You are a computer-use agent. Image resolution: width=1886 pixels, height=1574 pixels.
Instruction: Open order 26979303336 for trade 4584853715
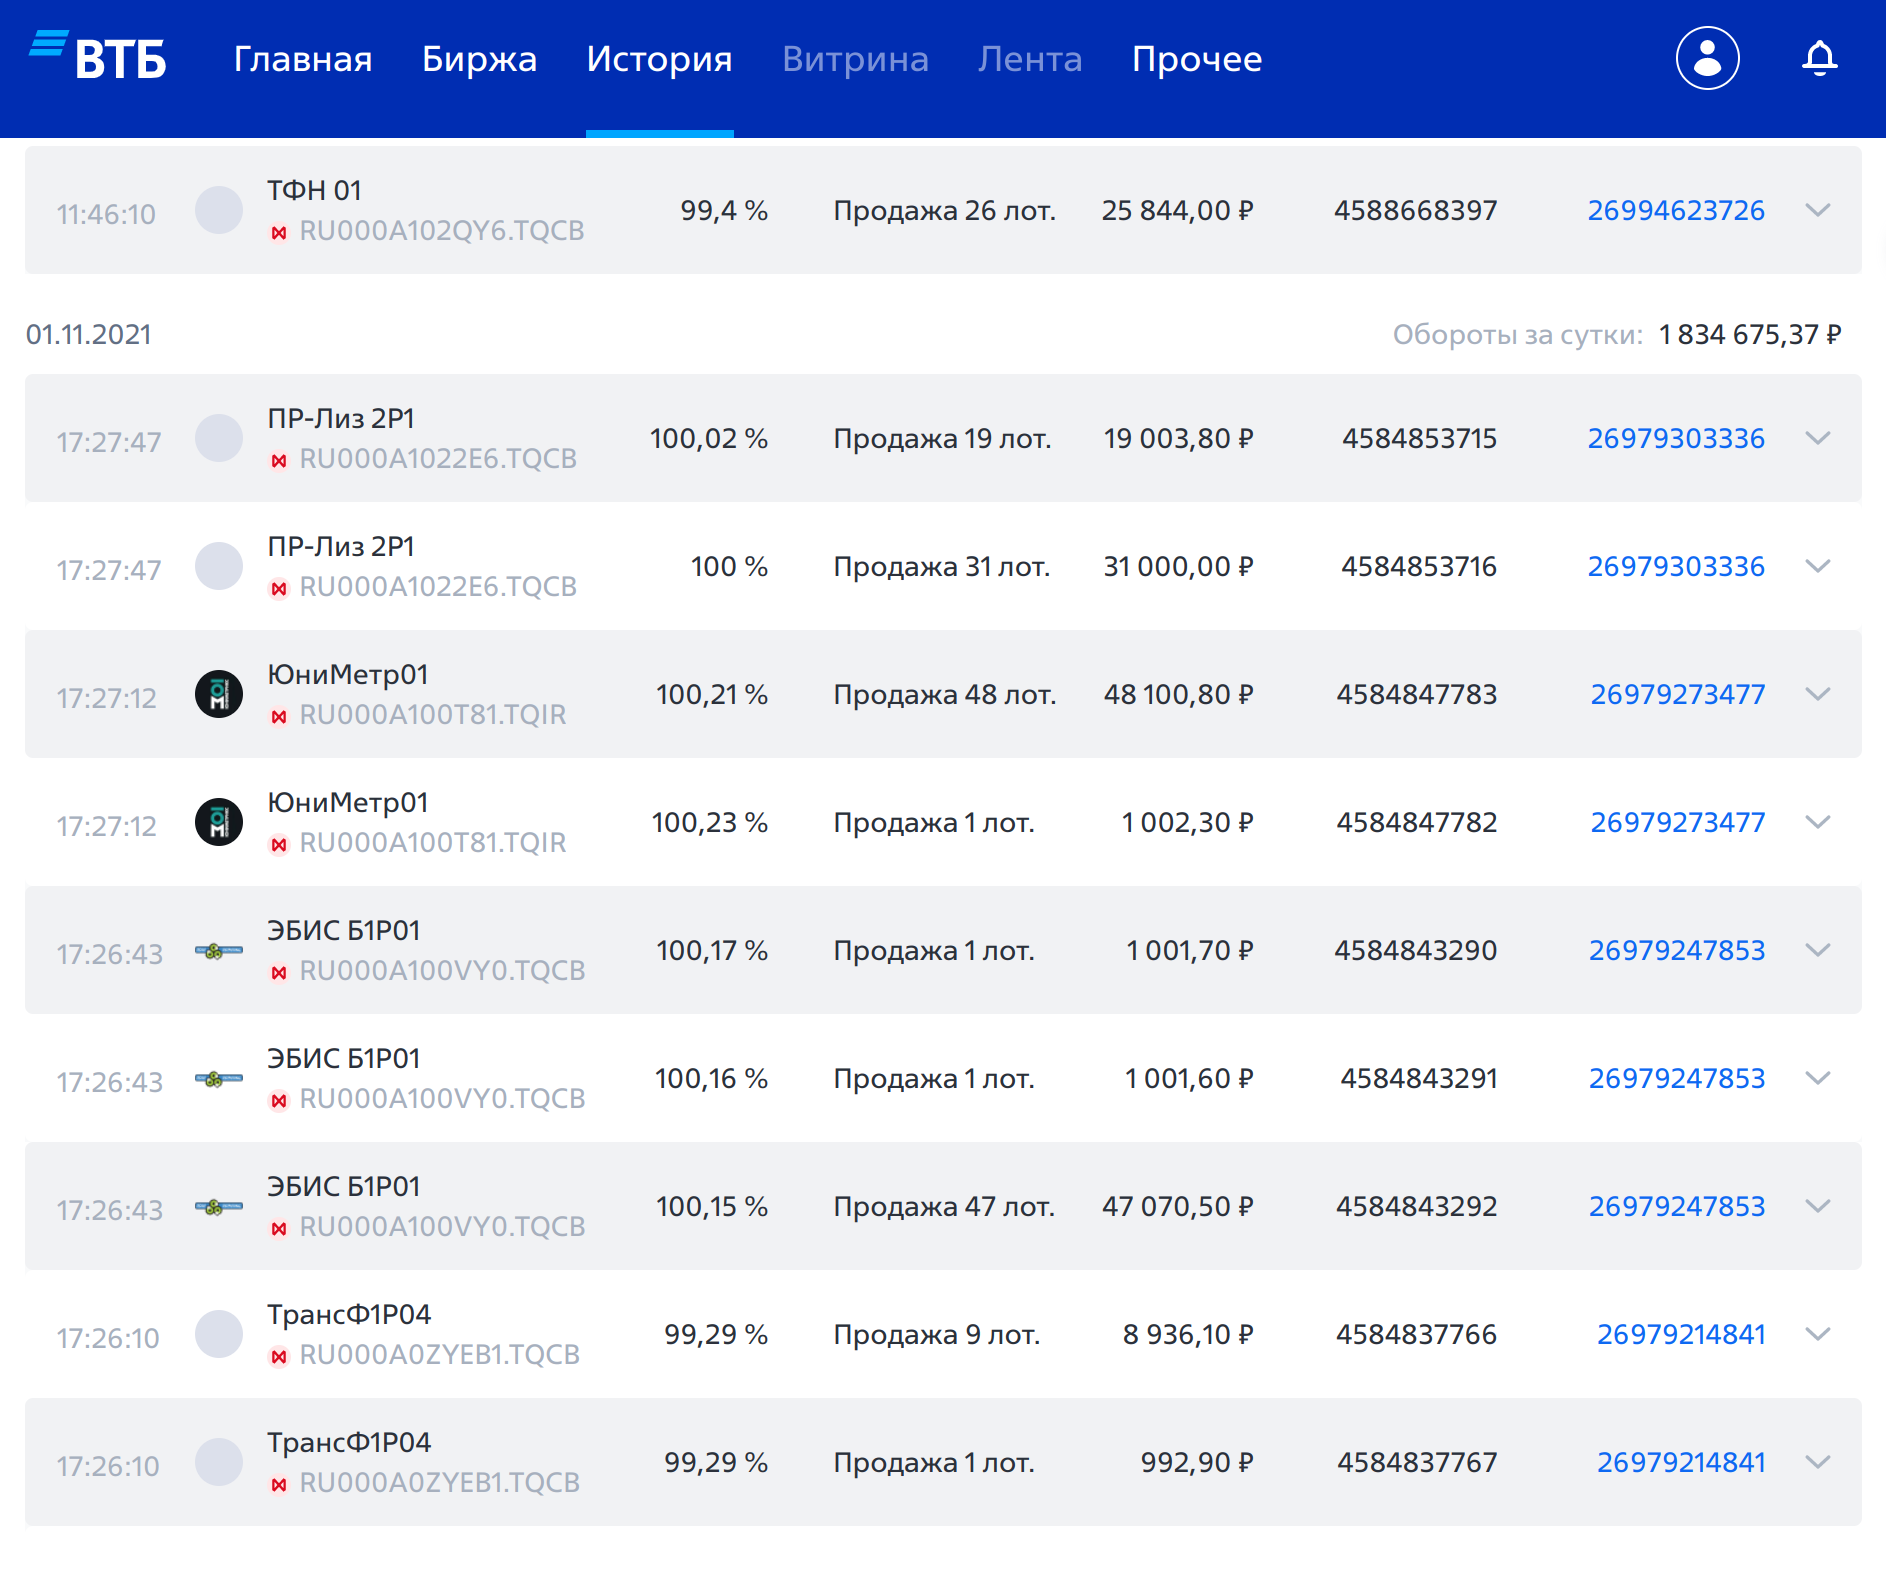[x=1676, y=438]
